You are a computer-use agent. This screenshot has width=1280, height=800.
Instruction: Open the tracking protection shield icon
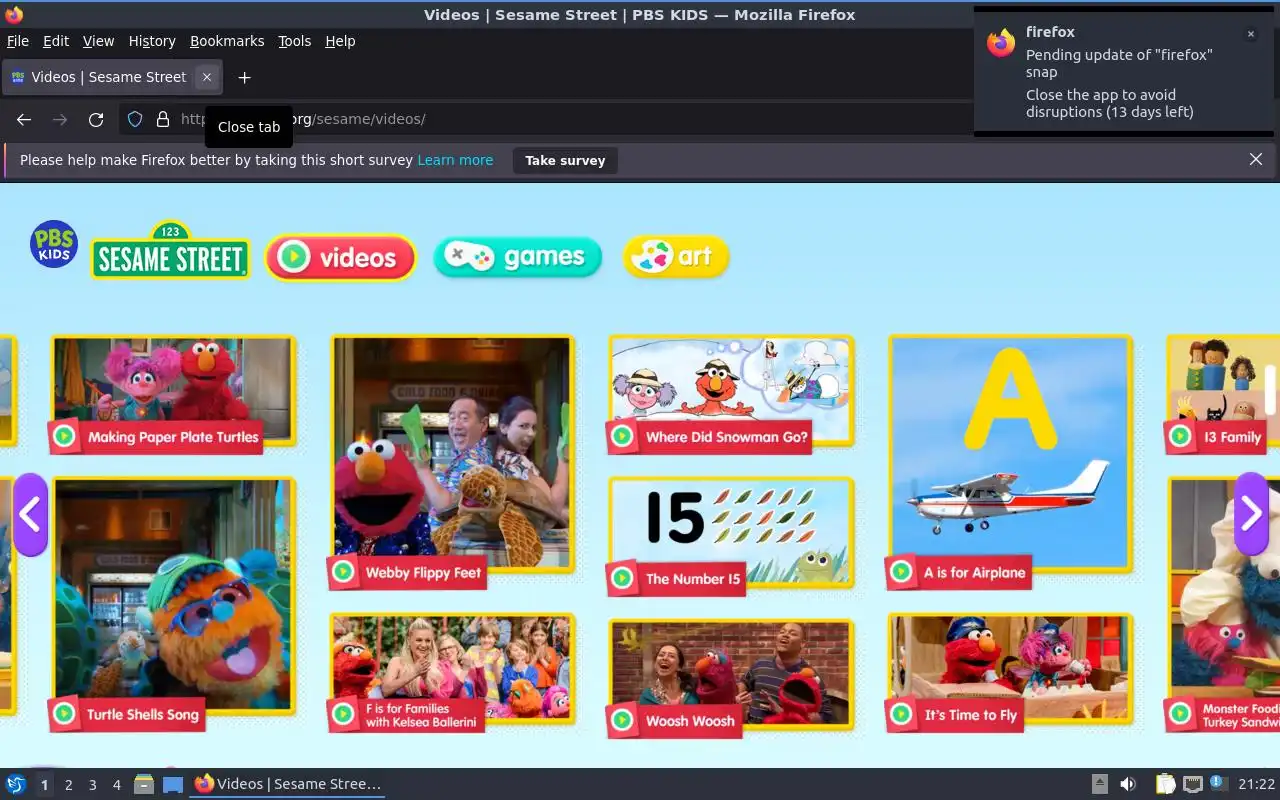pos(135,120)
